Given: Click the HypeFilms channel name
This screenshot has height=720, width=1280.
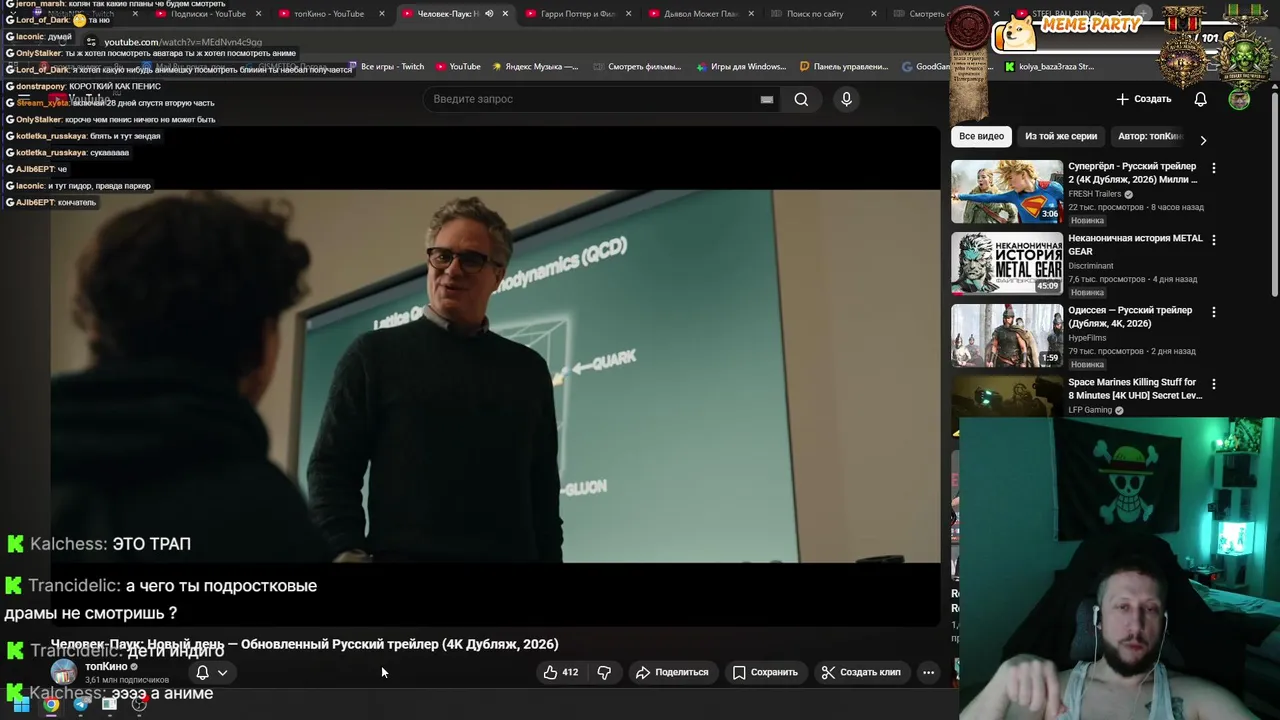Looking at the screenshot, I should pos(1087,338).
